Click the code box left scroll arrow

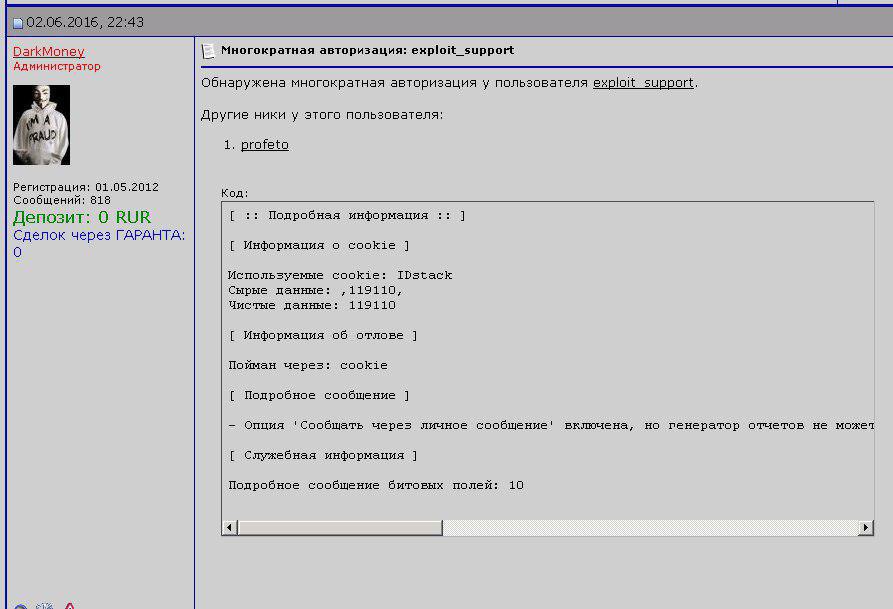pyautogui.click(x=229, y=528)
